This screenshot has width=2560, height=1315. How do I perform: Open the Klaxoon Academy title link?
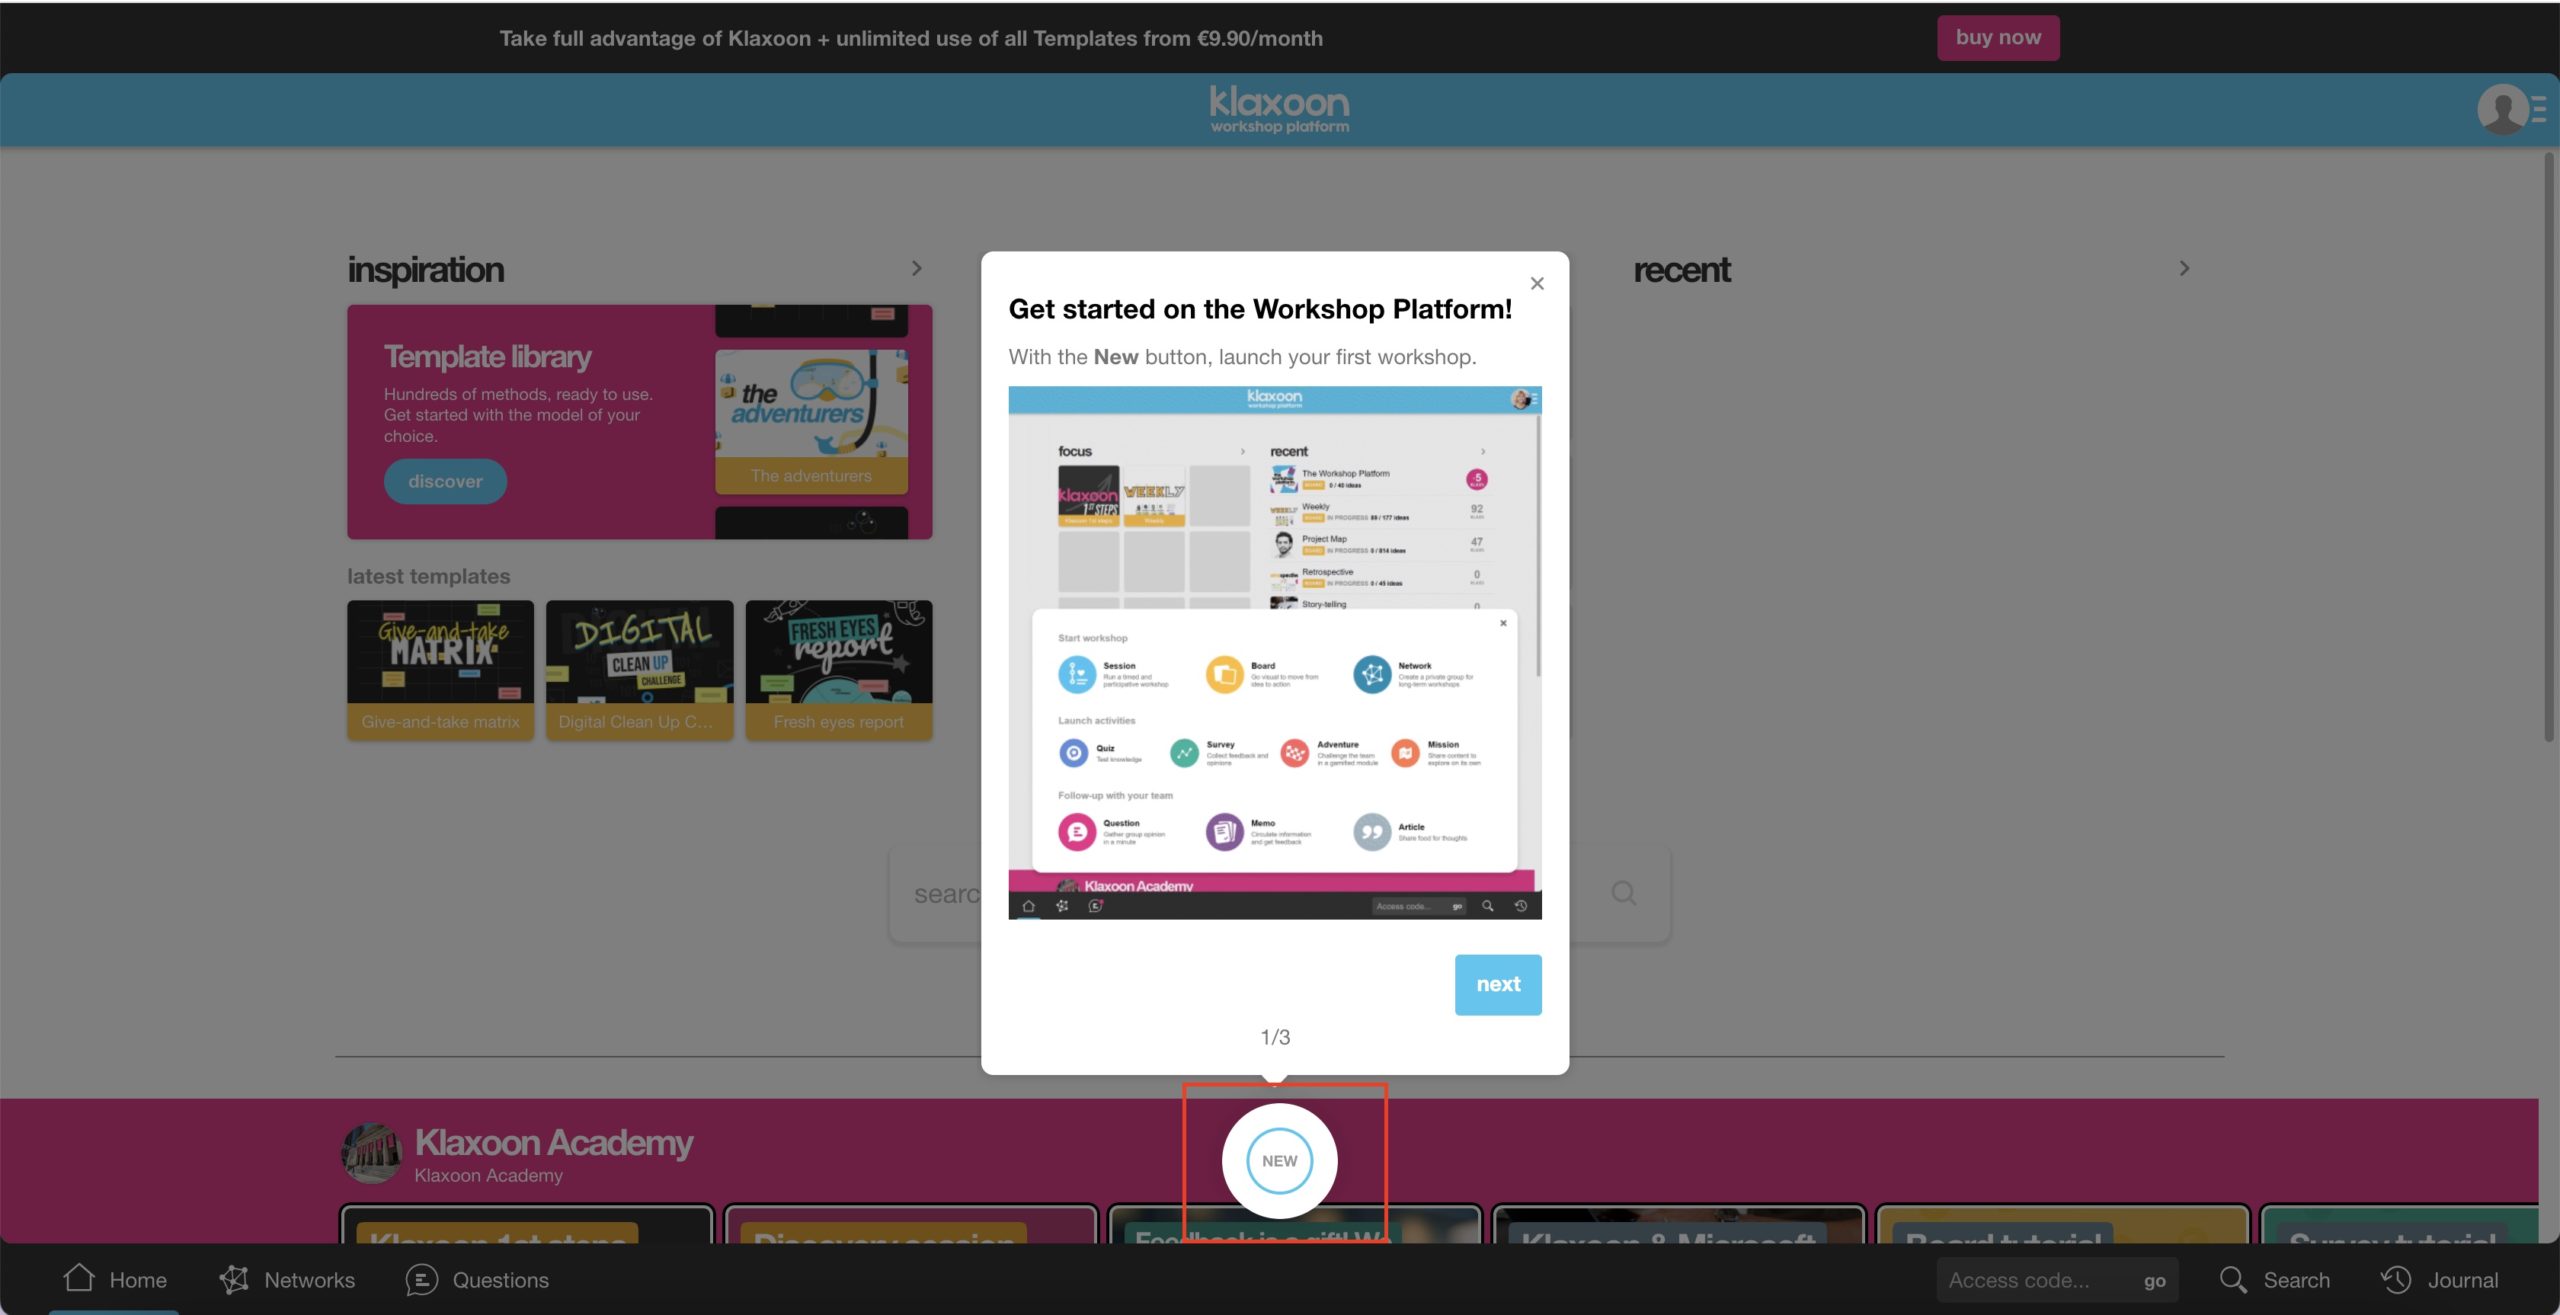(553, 1142)
